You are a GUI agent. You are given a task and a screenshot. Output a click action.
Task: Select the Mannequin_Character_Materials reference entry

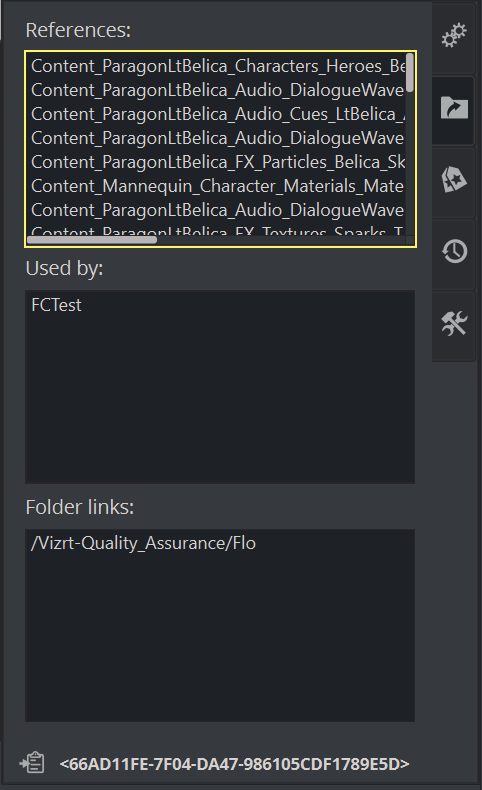click(x=218, y=186)
